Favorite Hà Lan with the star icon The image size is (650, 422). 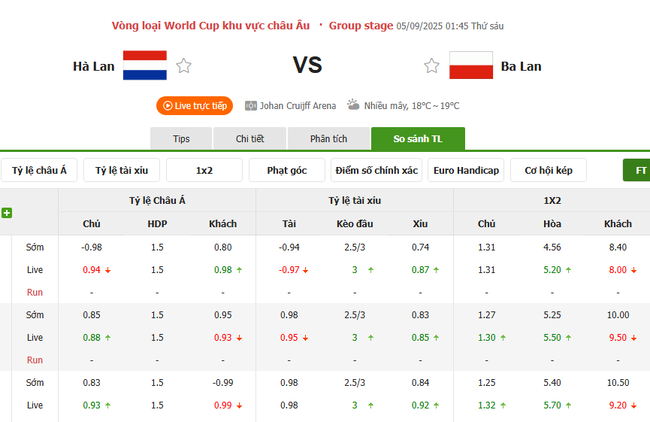tap(184, 66)
